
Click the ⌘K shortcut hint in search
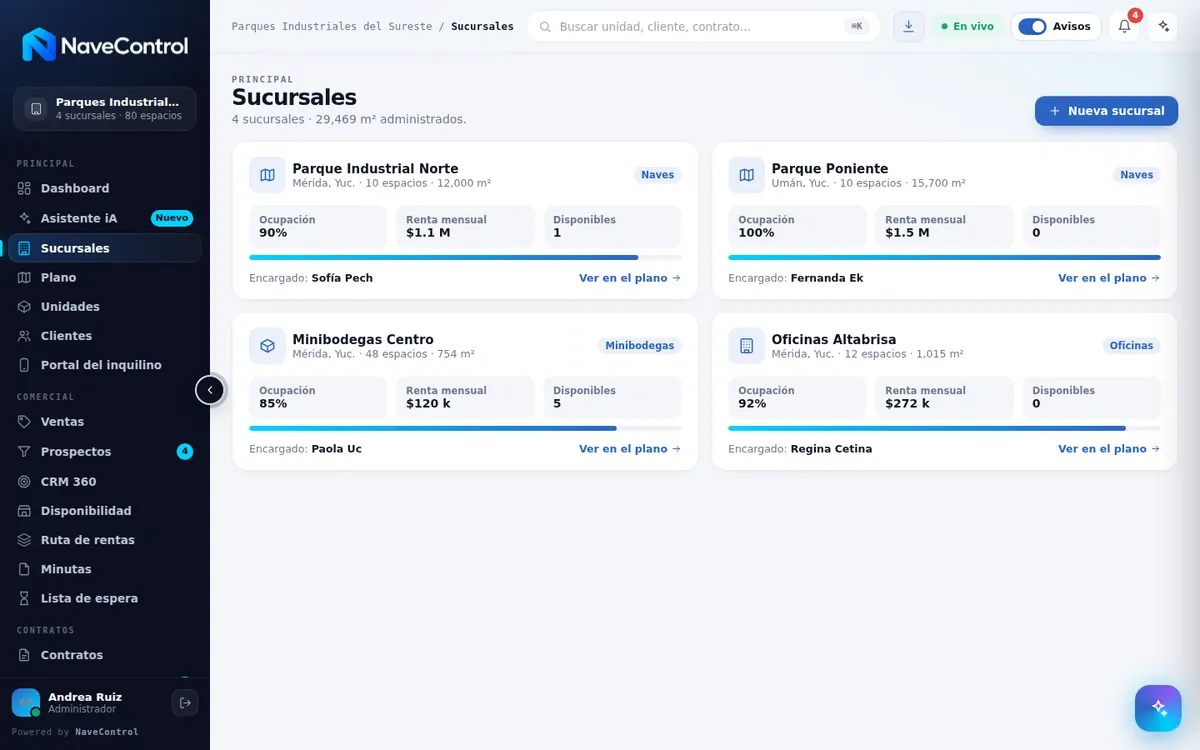coord(857,26)
